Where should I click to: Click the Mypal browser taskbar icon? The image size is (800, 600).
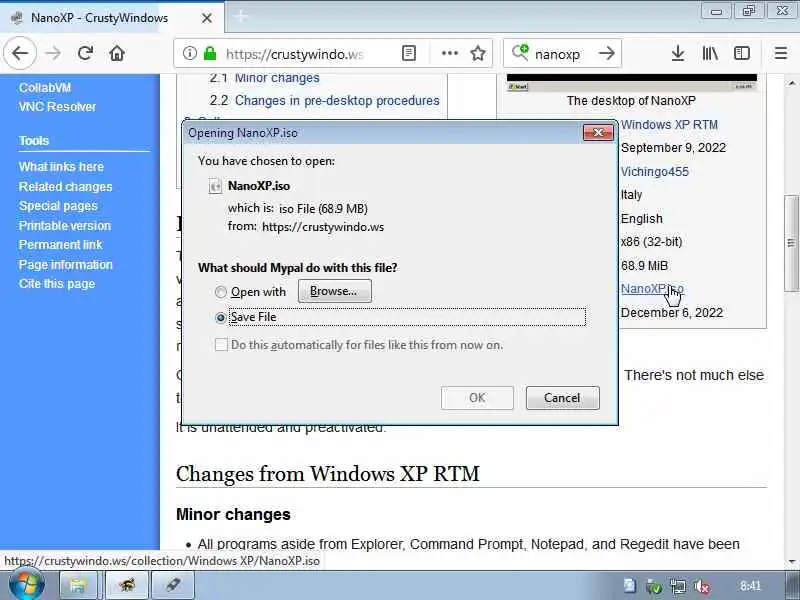(x=127, y=585)
